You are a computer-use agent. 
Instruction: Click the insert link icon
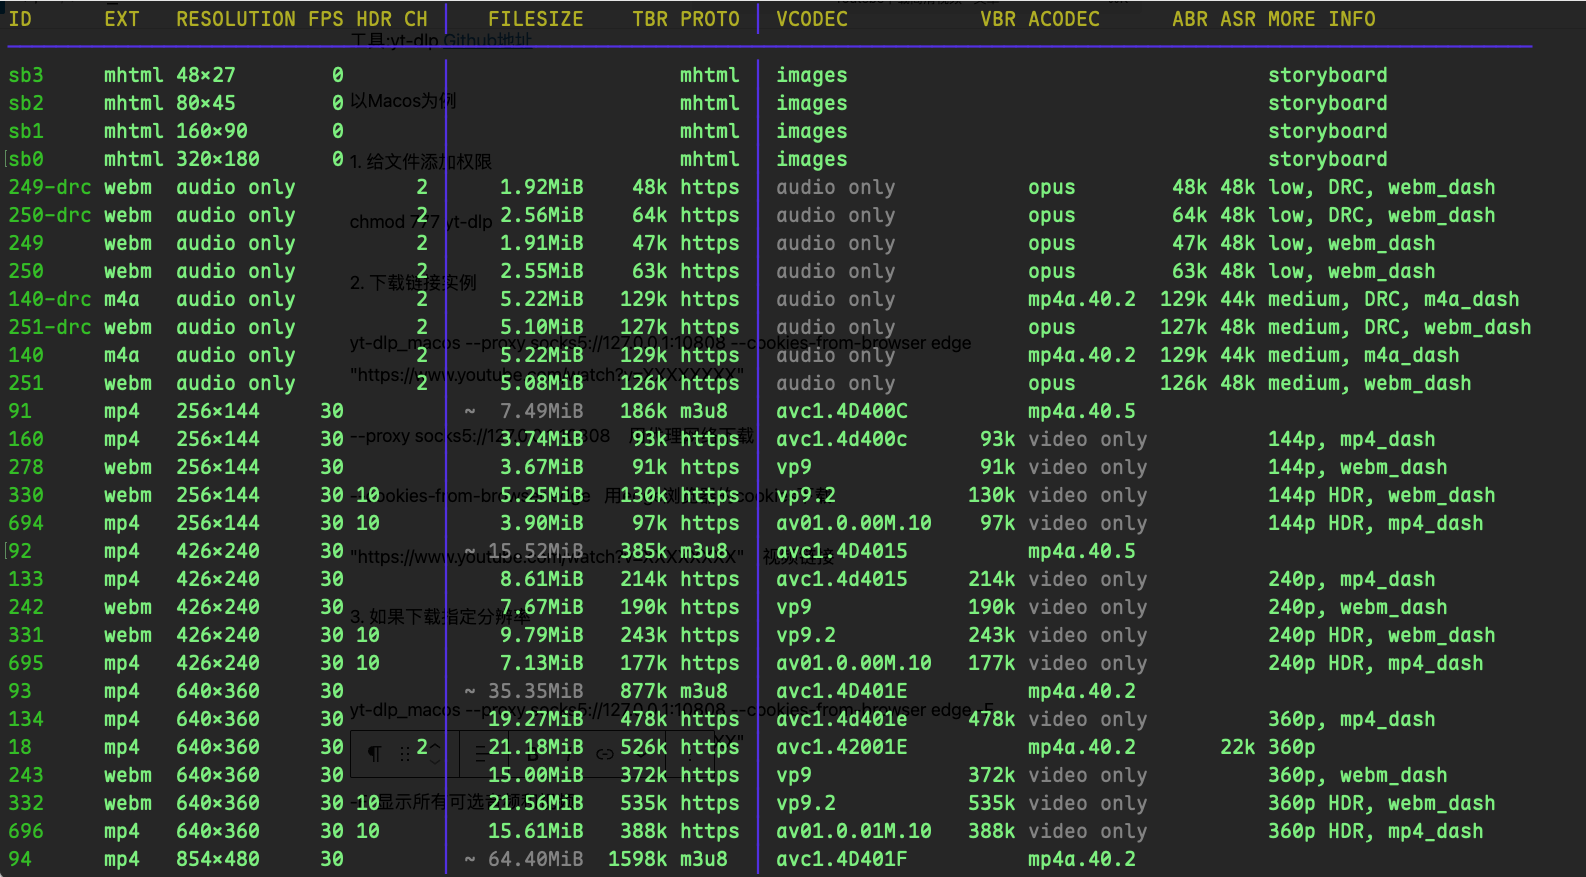click(x=605, y=754)
